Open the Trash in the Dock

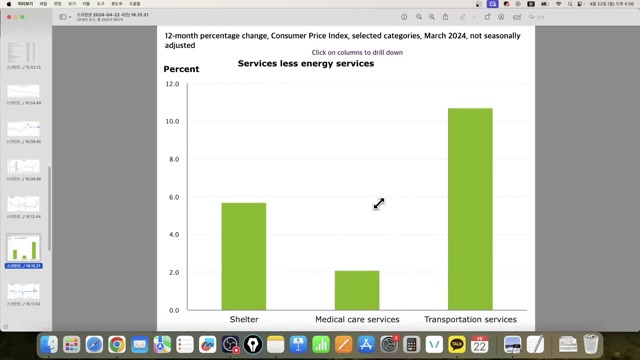coord(590,344)
